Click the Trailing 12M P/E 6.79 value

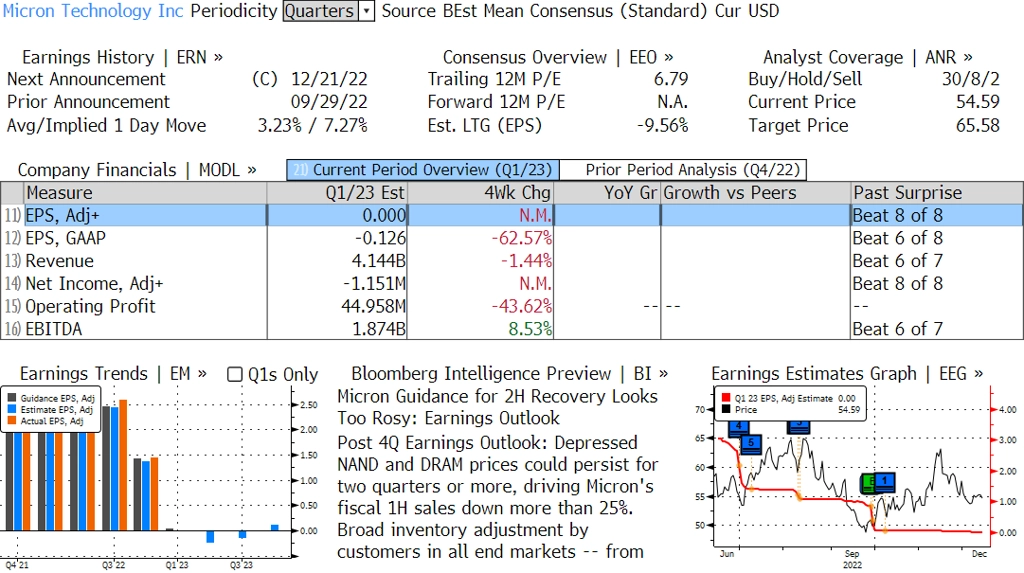671,79
